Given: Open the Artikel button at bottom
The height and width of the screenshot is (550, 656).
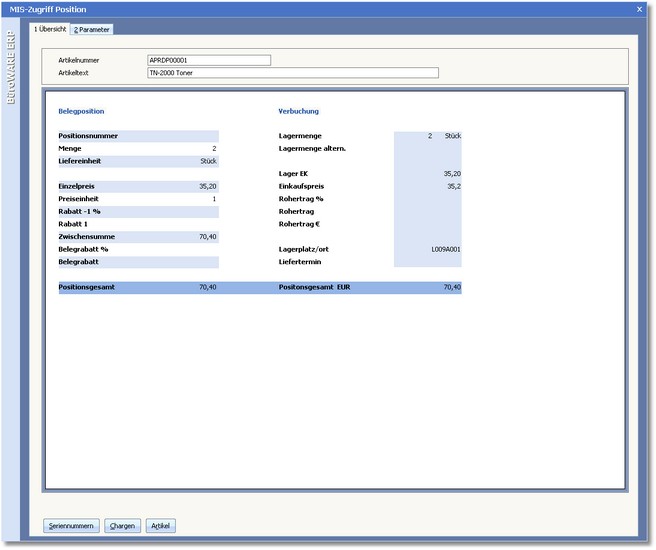Looking at the screenshot, I should [160, 526].
